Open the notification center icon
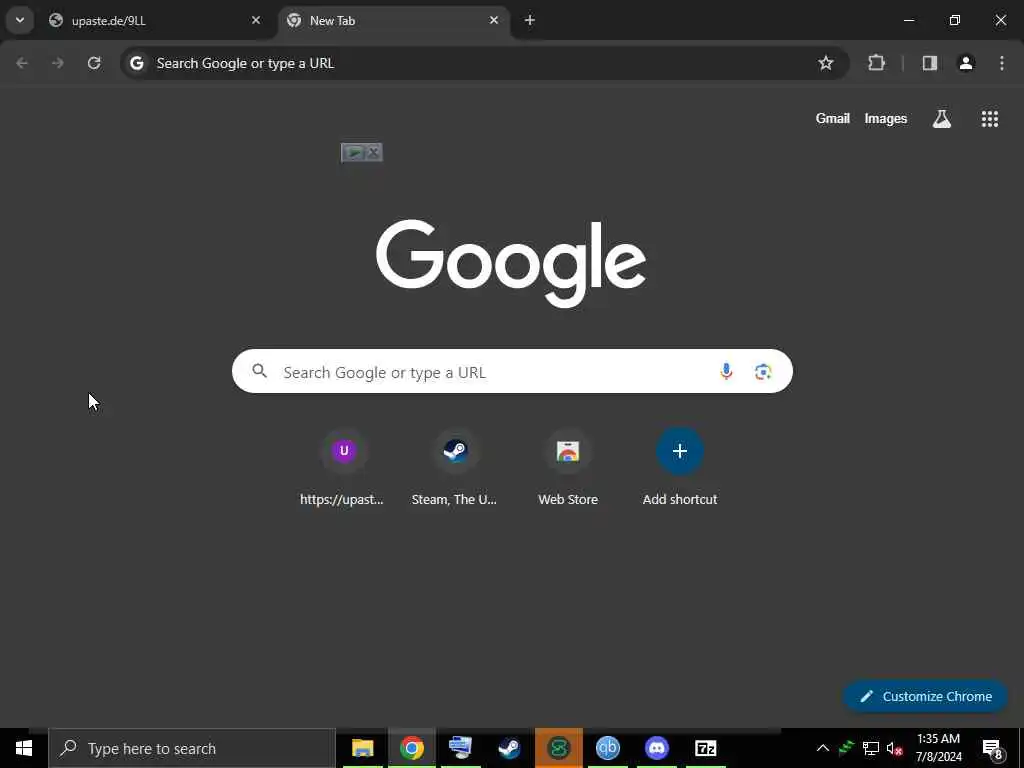The height and width of the screenshot is (768, 1024). 992,748
